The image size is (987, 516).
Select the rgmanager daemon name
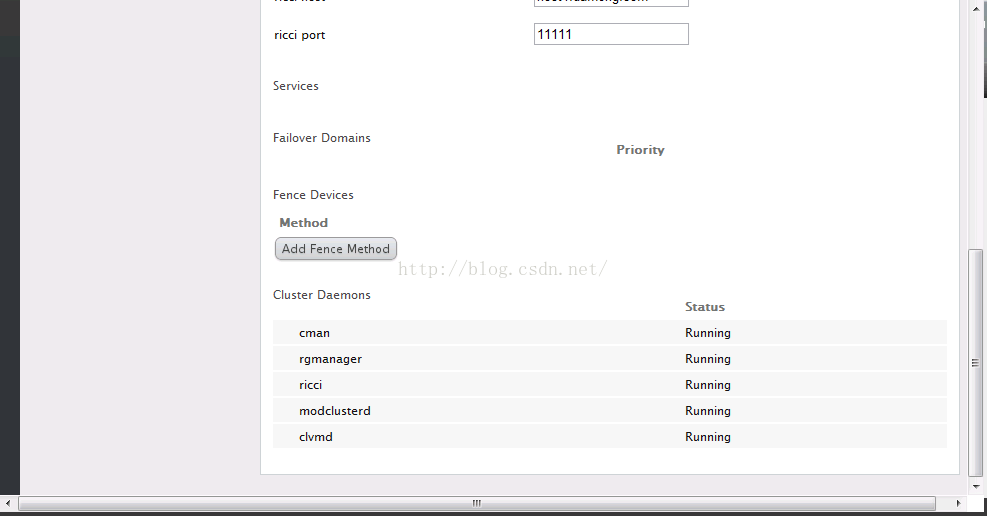click(x=330, y=359)
